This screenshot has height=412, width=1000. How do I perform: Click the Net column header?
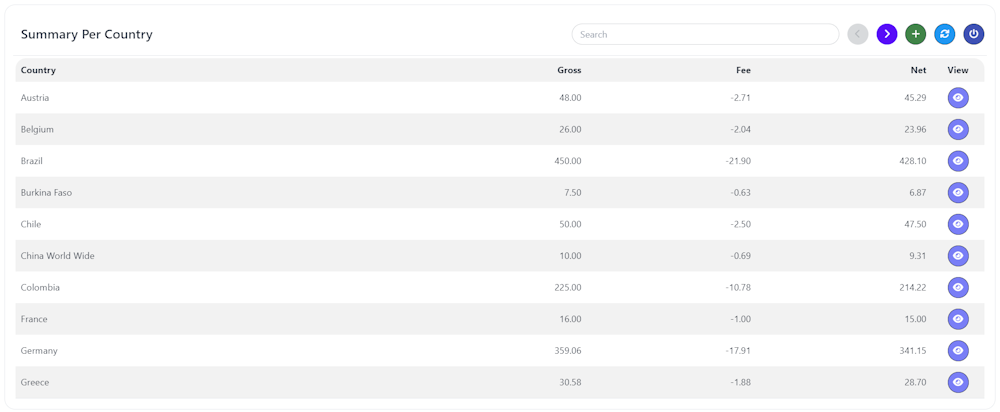tap(918, 70)
